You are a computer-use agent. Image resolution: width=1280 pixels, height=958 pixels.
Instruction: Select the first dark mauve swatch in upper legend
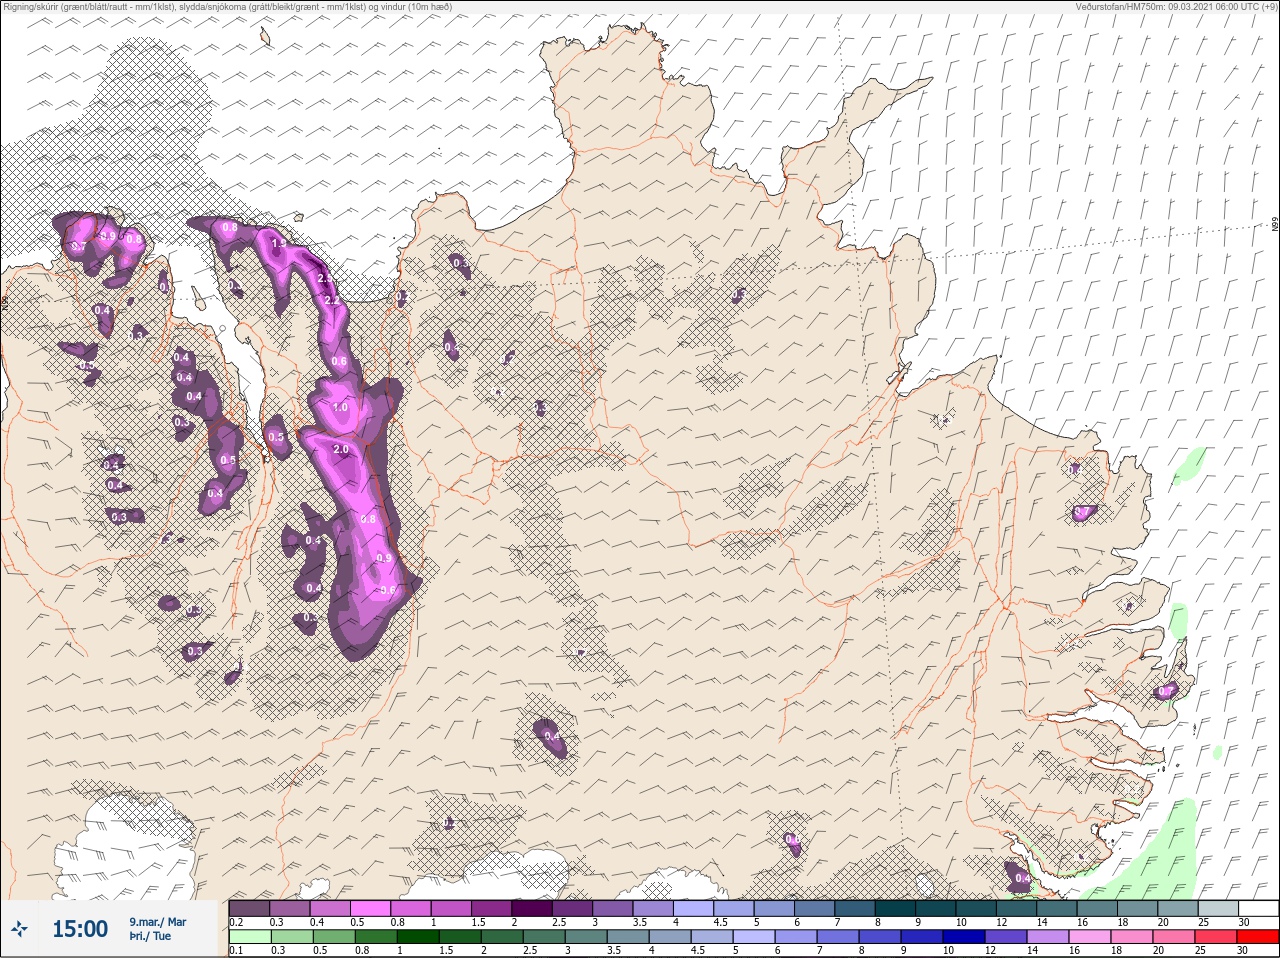click(249, 908)
